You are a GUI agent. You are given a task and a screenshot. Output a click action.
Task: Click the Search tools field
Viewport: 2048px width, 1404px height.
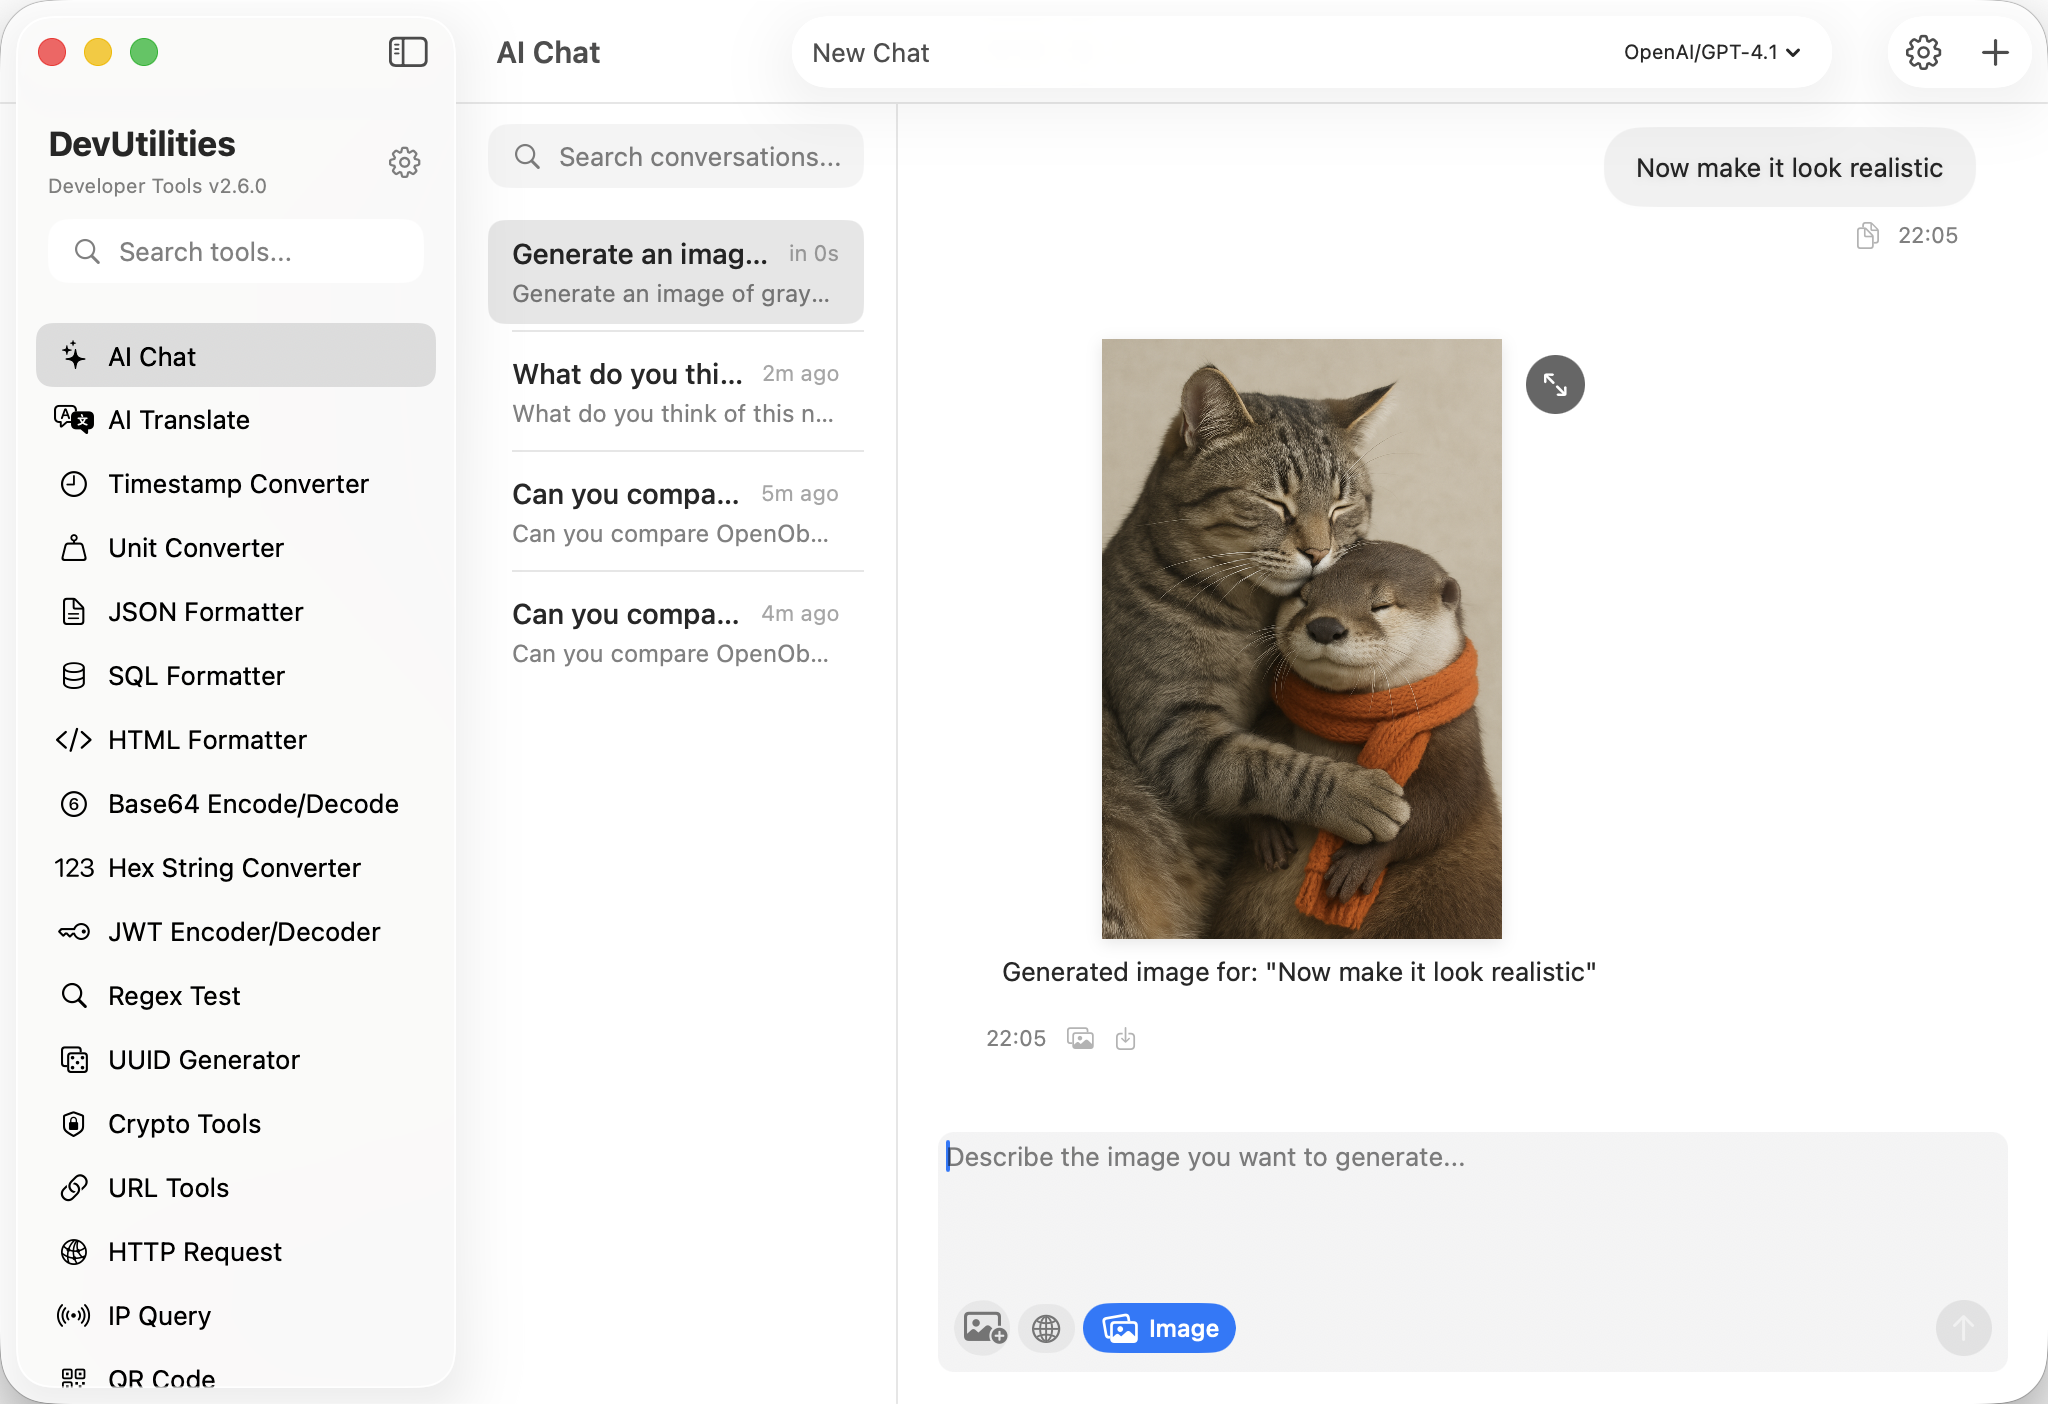tap(236, 252)
